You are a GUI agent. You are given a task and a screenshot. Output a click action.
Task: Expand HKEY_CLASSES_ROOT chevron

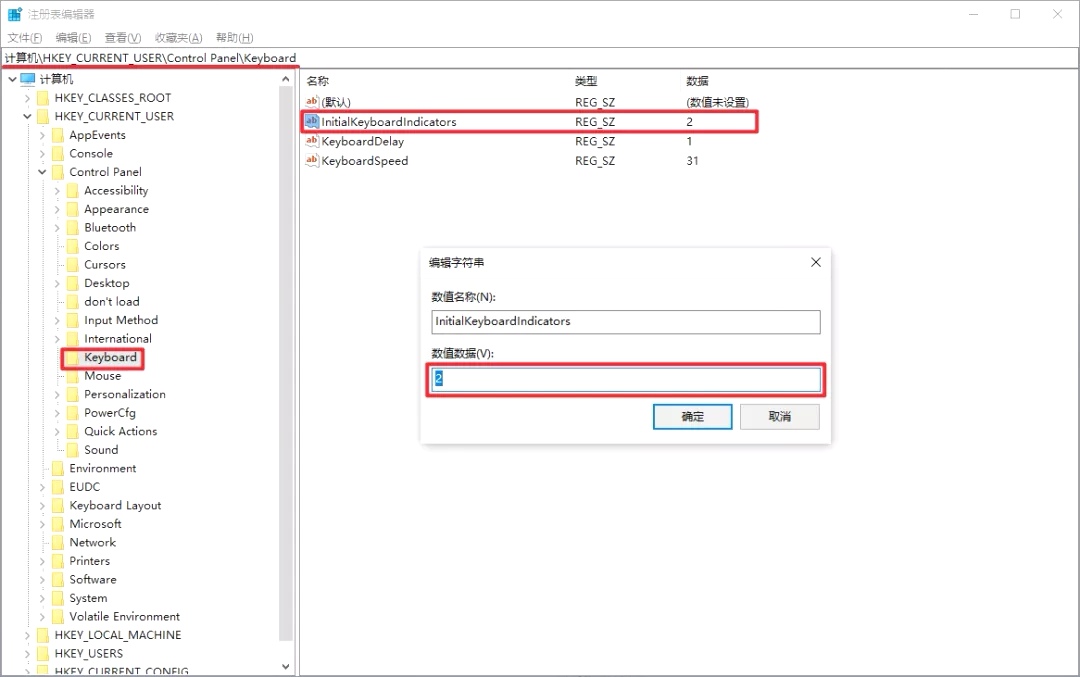27,98
